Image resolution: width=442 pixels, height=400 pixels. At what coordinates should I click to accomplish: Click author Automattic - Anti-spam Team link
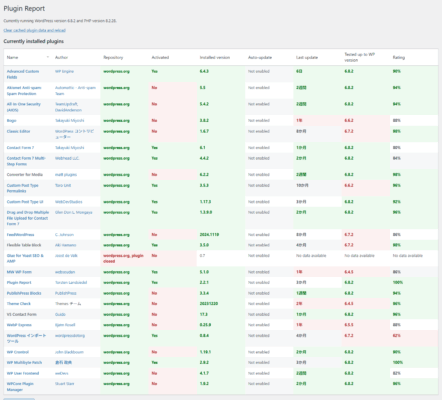[x=75, y=91]
